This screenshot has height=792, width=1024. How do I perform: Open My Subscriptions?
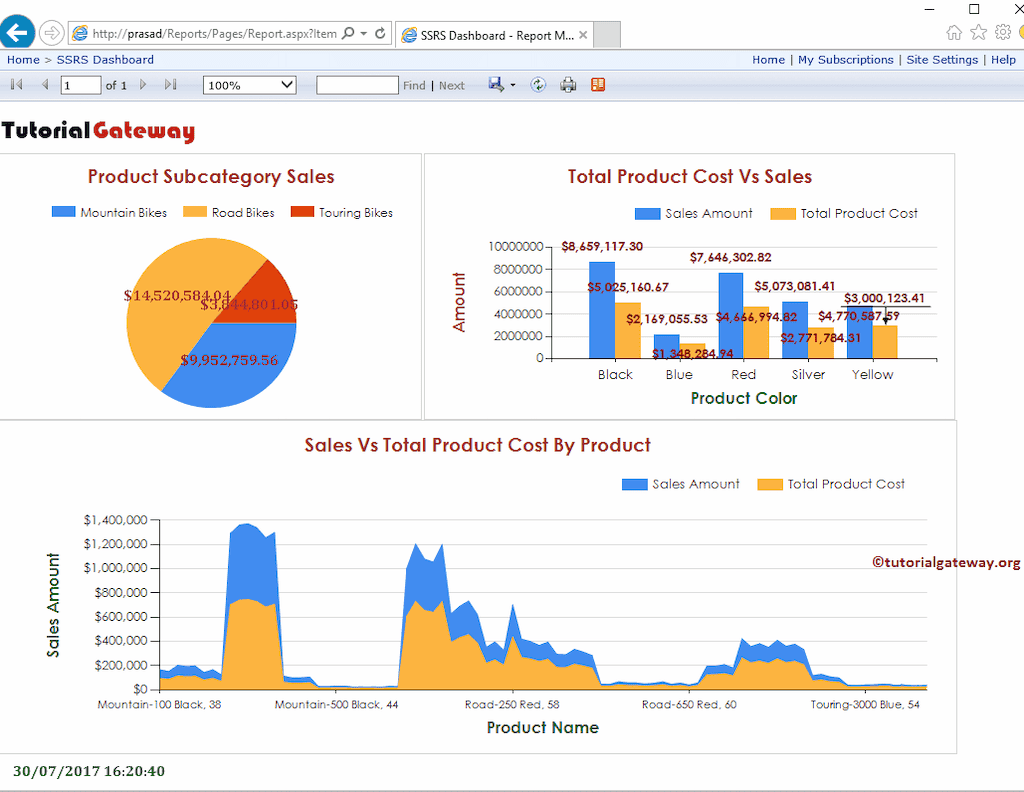(x=845, y=60)
